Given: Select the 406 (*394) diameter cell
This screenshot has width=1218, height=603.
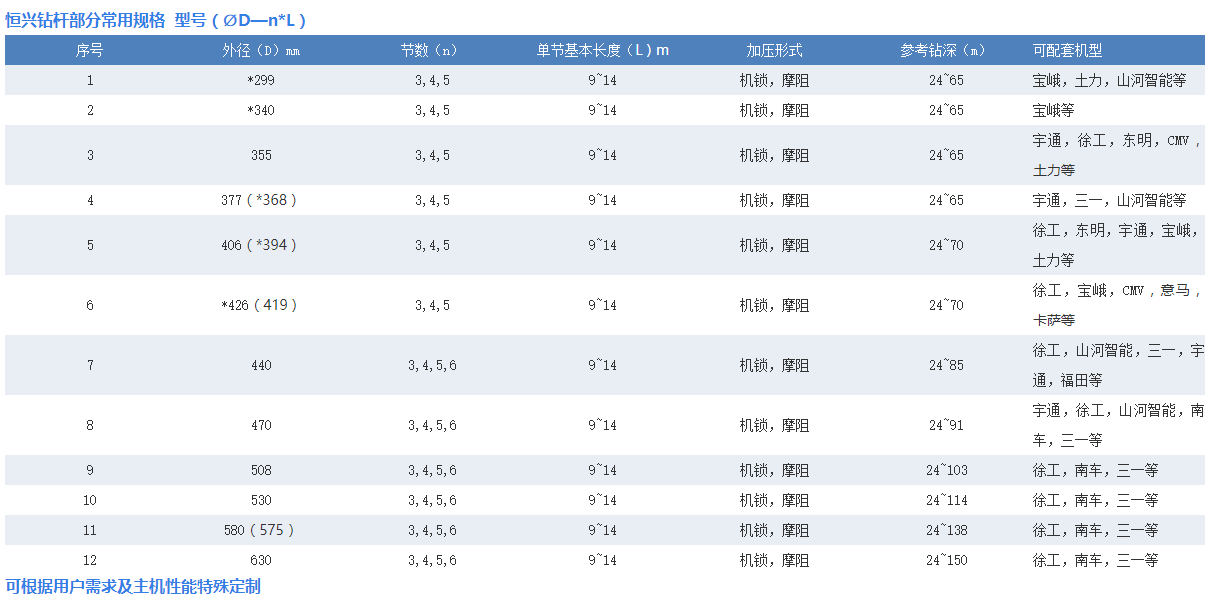Looking at the screenshot, I should (x=259, y=245).
